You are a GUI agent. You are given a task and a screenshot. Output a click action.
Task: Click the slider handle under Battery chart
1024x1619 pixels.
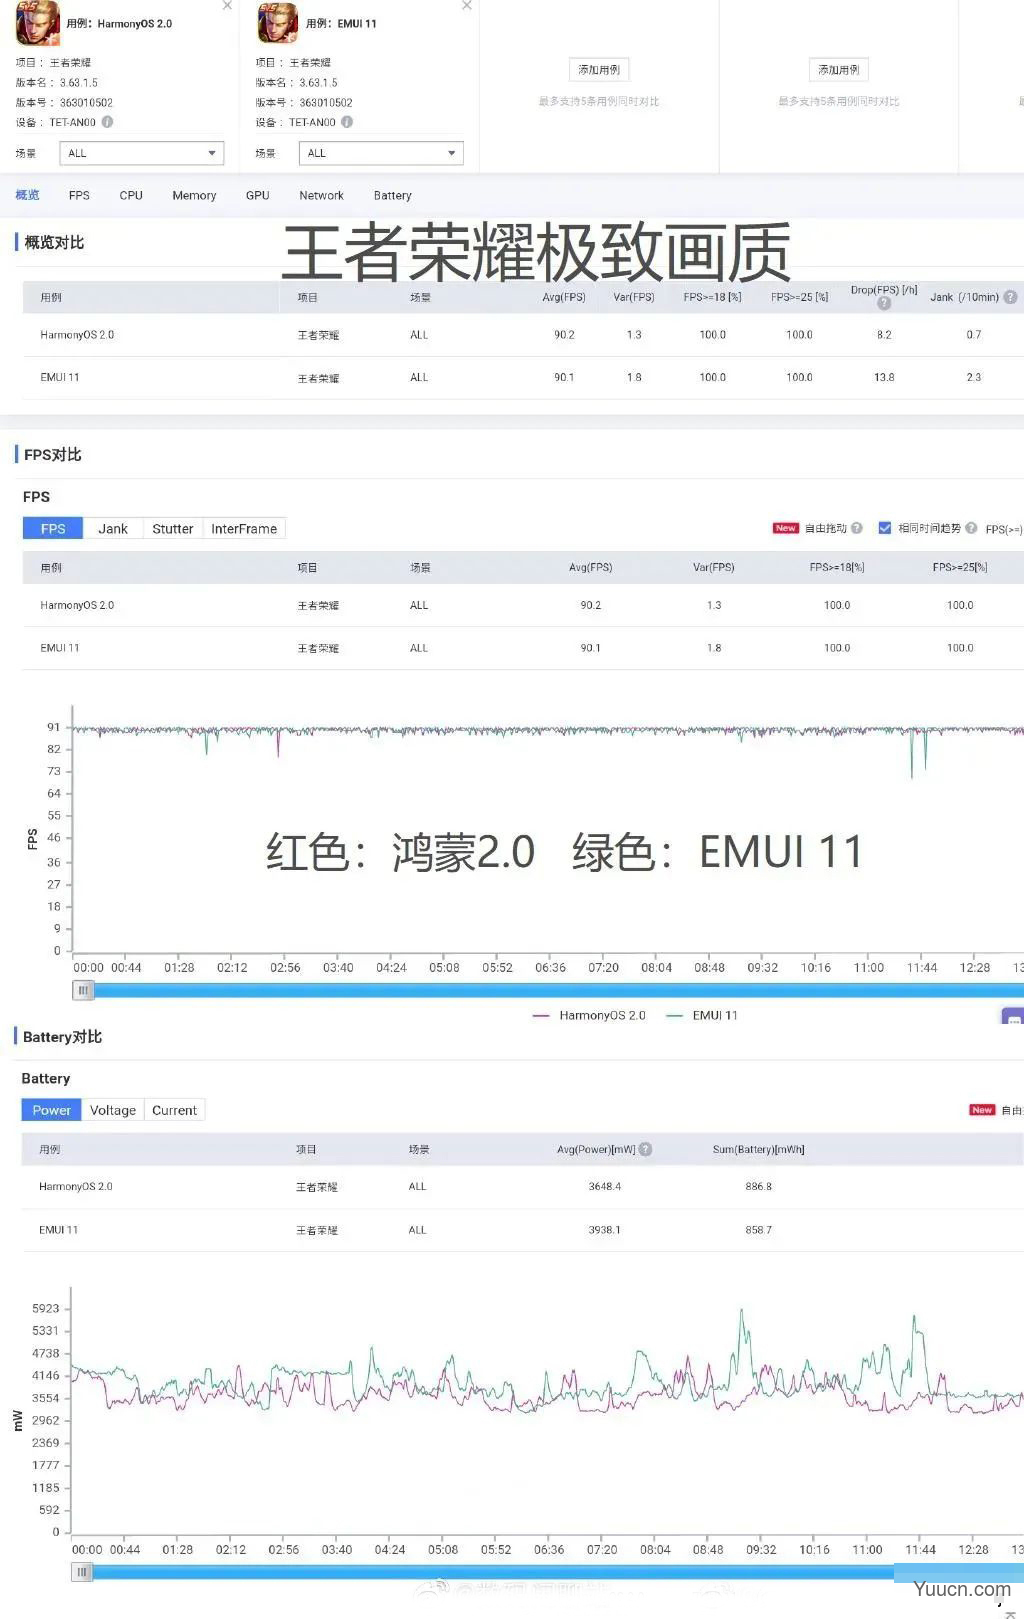(x=82, y=1572)
